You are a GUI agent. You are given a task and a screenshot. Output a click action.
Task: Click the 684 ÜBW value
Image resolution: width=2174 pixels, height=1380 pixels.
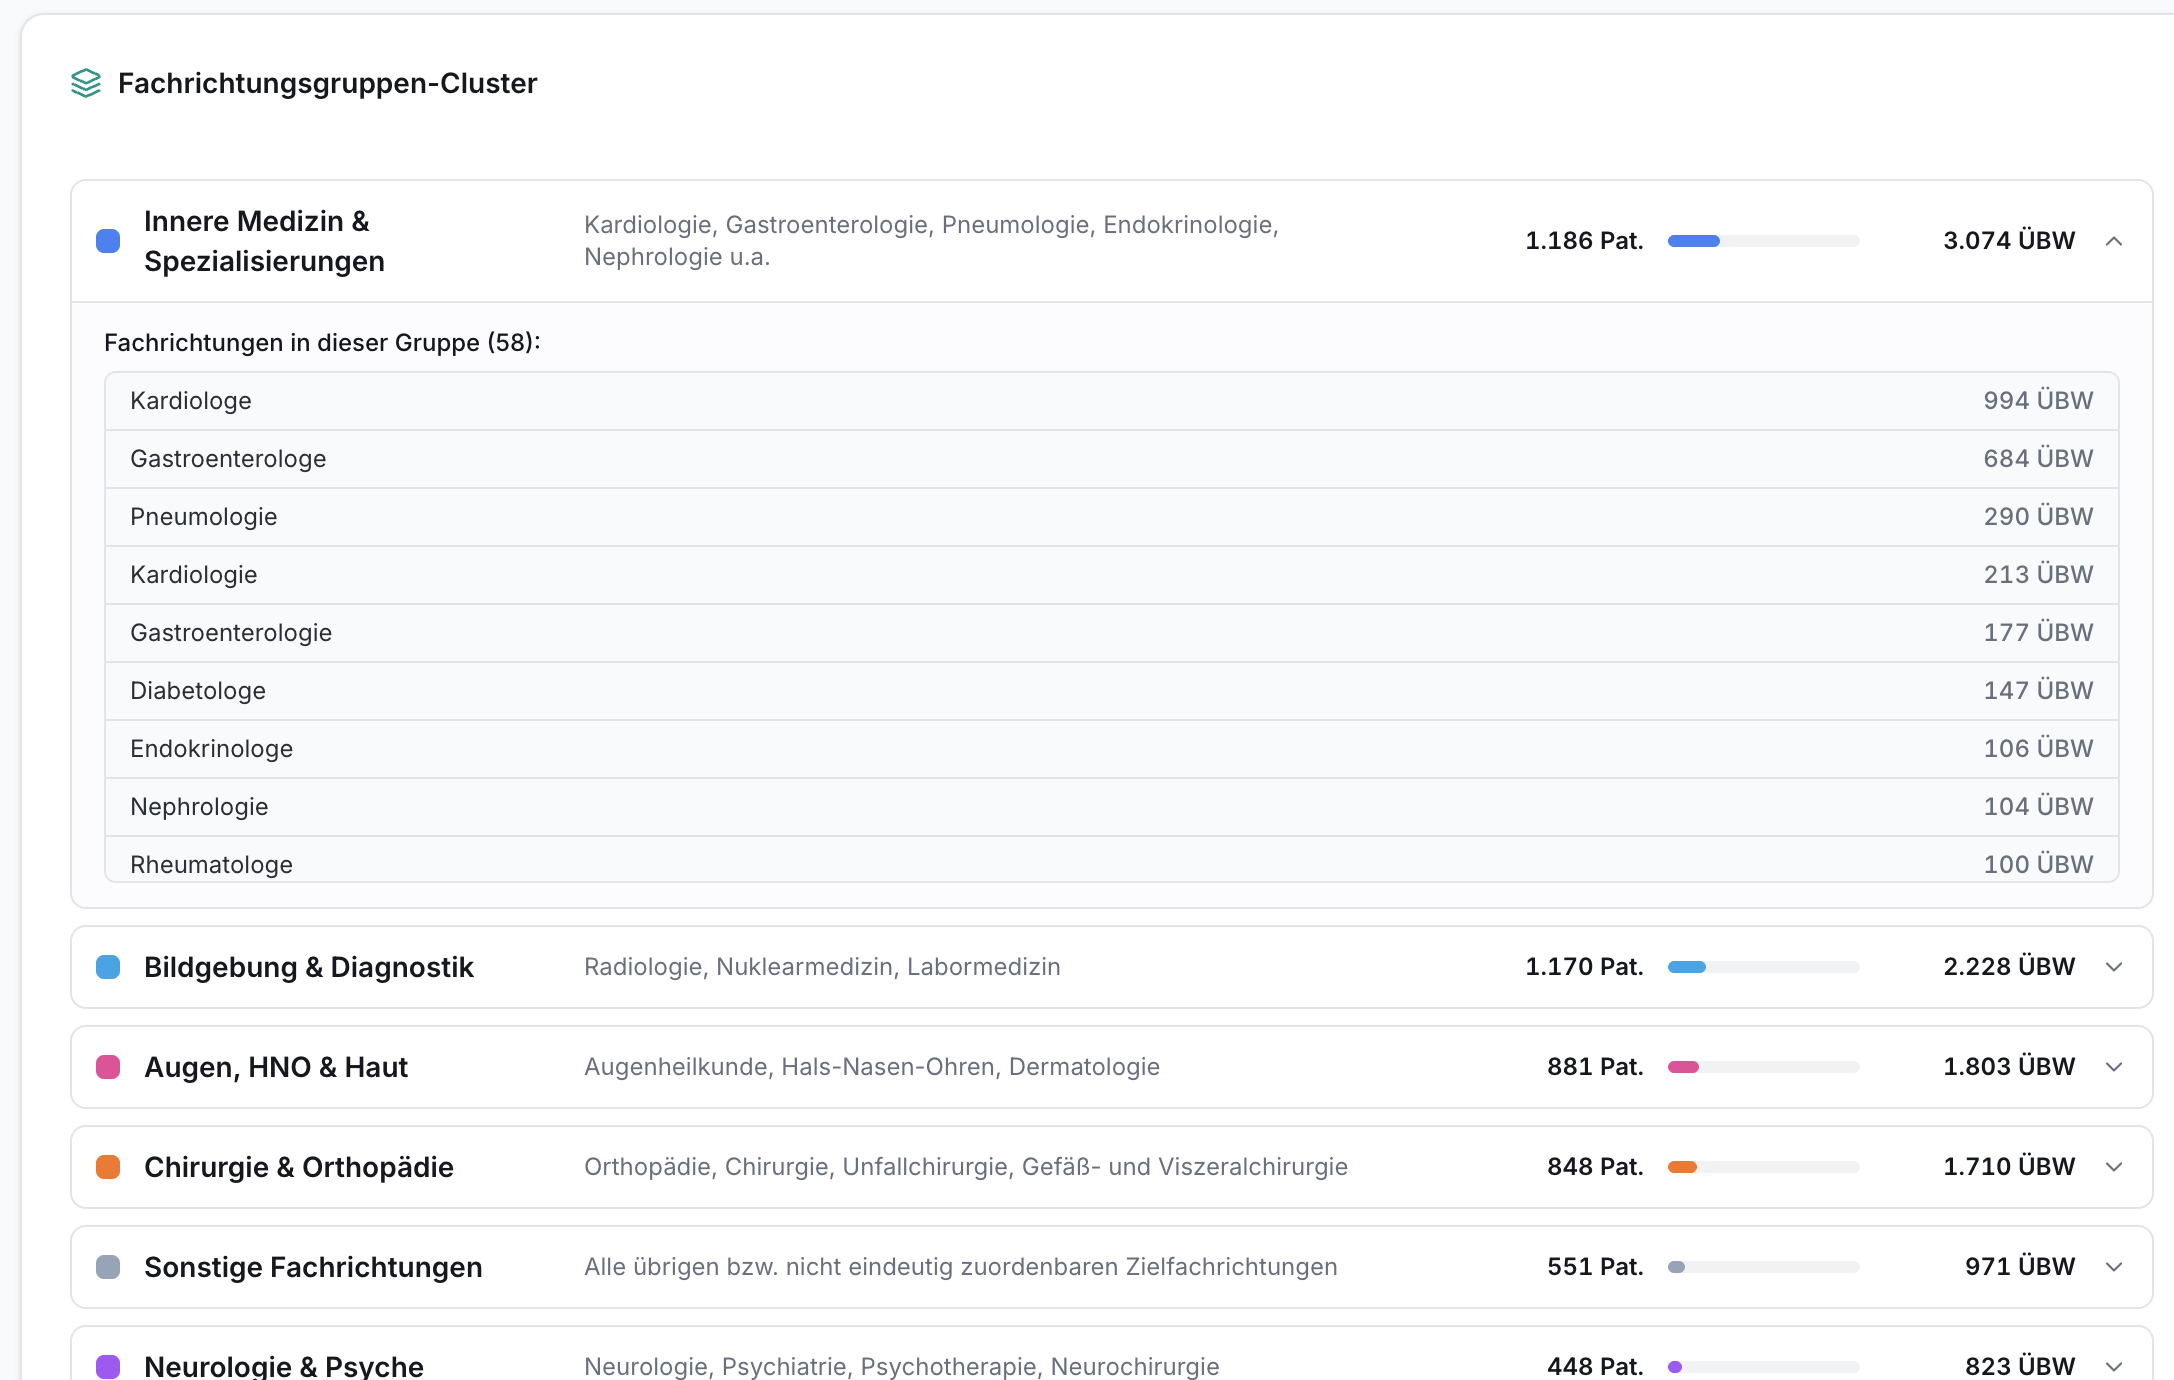click(x=2038, y=459)
